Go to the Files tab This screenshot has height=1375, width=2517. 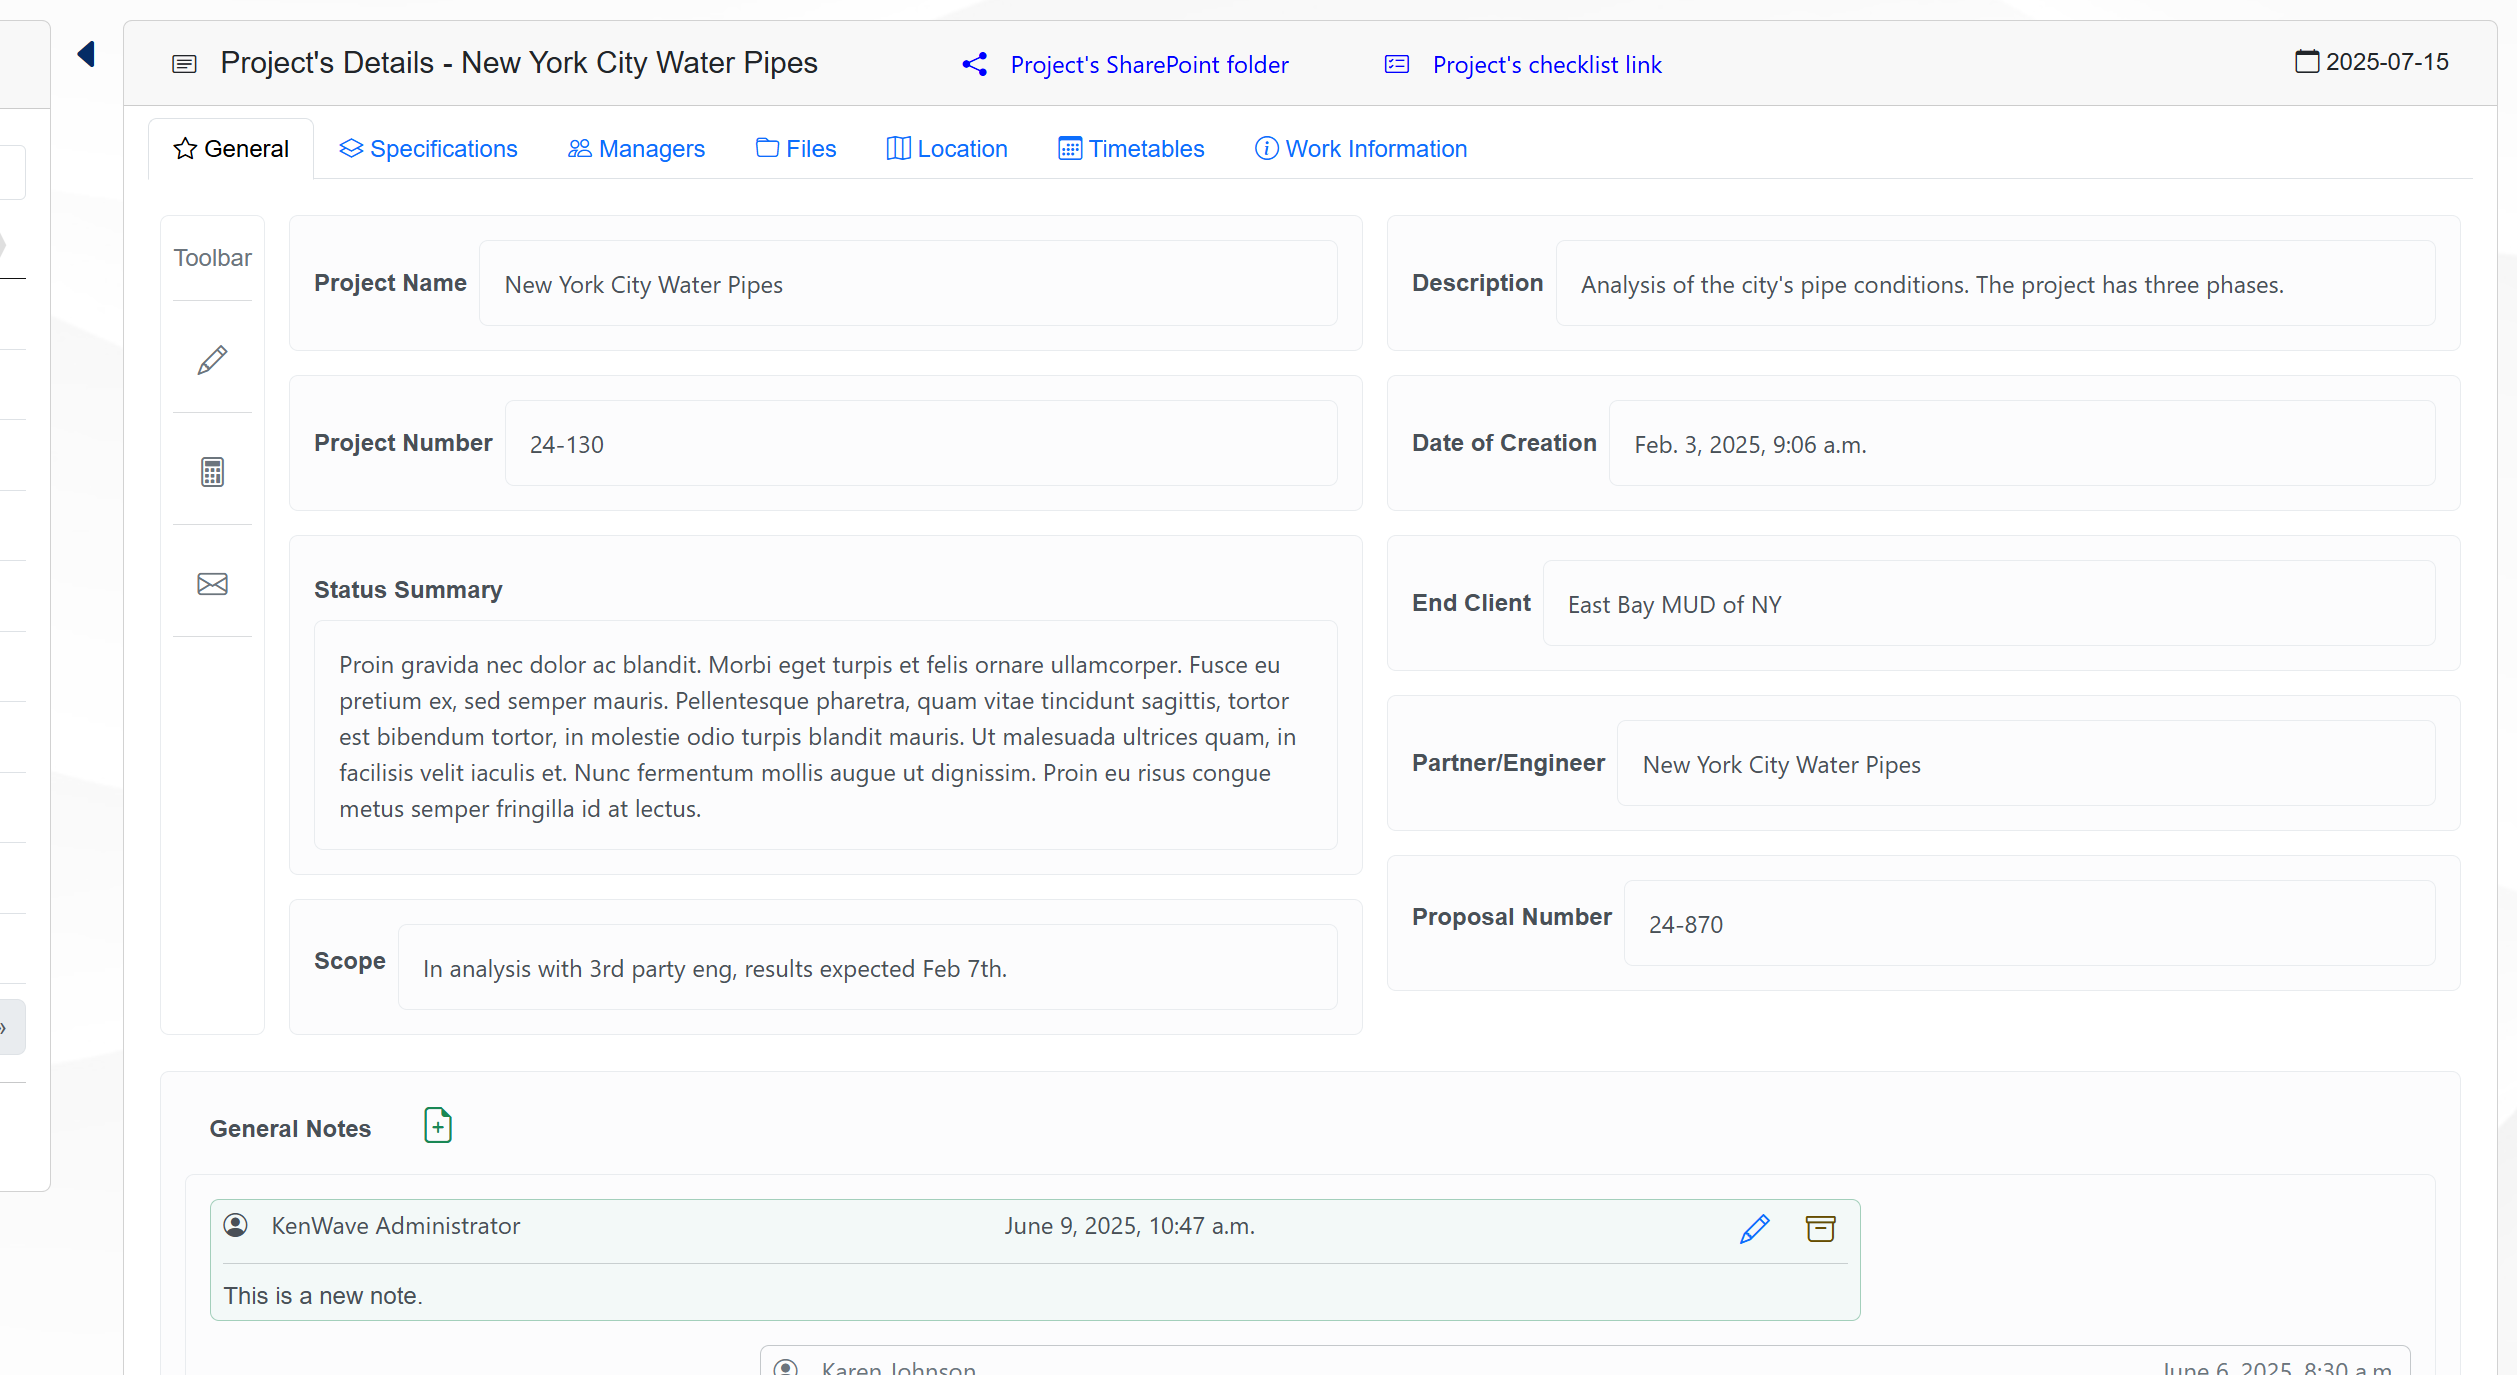point(796,149)
